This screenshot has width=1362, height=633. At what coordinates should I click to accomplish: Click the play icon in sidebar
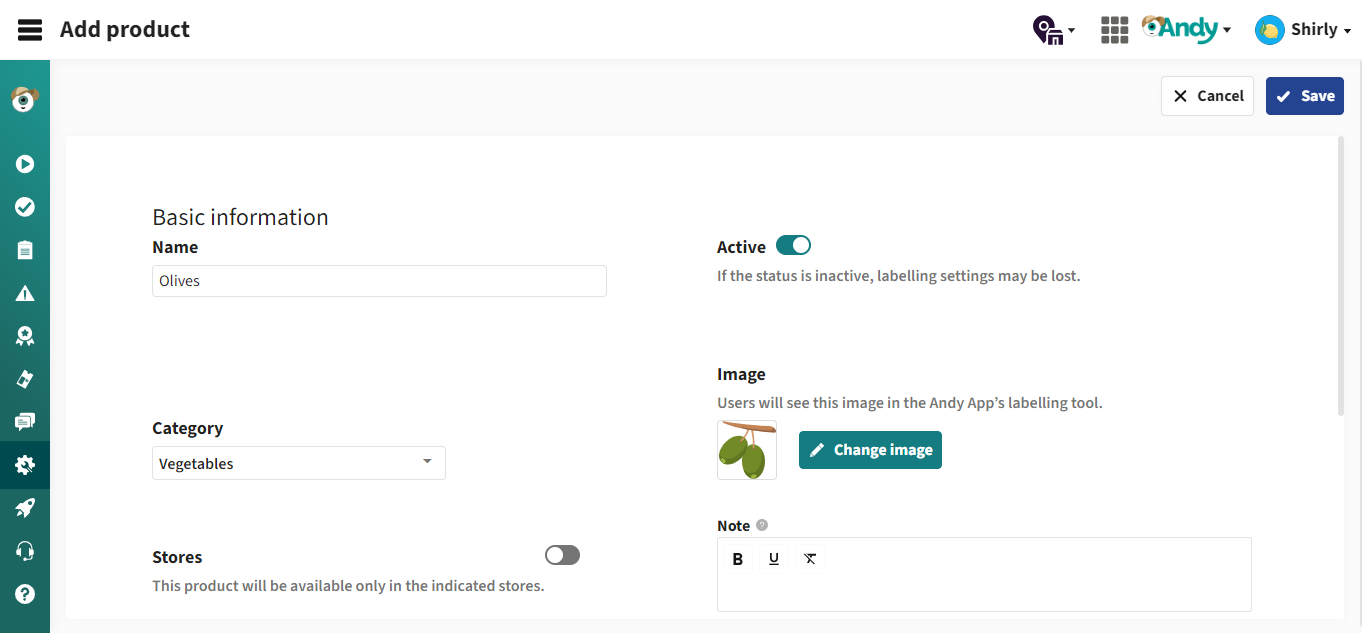tap(25, 164)
